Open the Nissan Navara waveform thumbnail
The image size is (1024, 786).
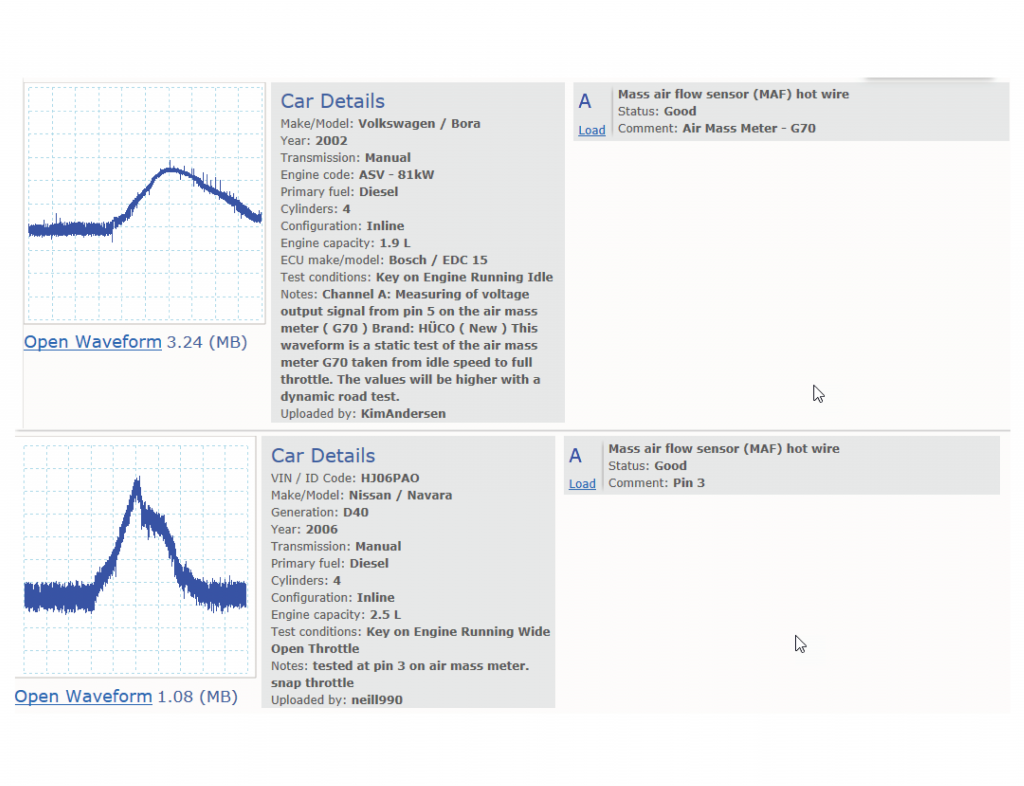pos(135,558)
